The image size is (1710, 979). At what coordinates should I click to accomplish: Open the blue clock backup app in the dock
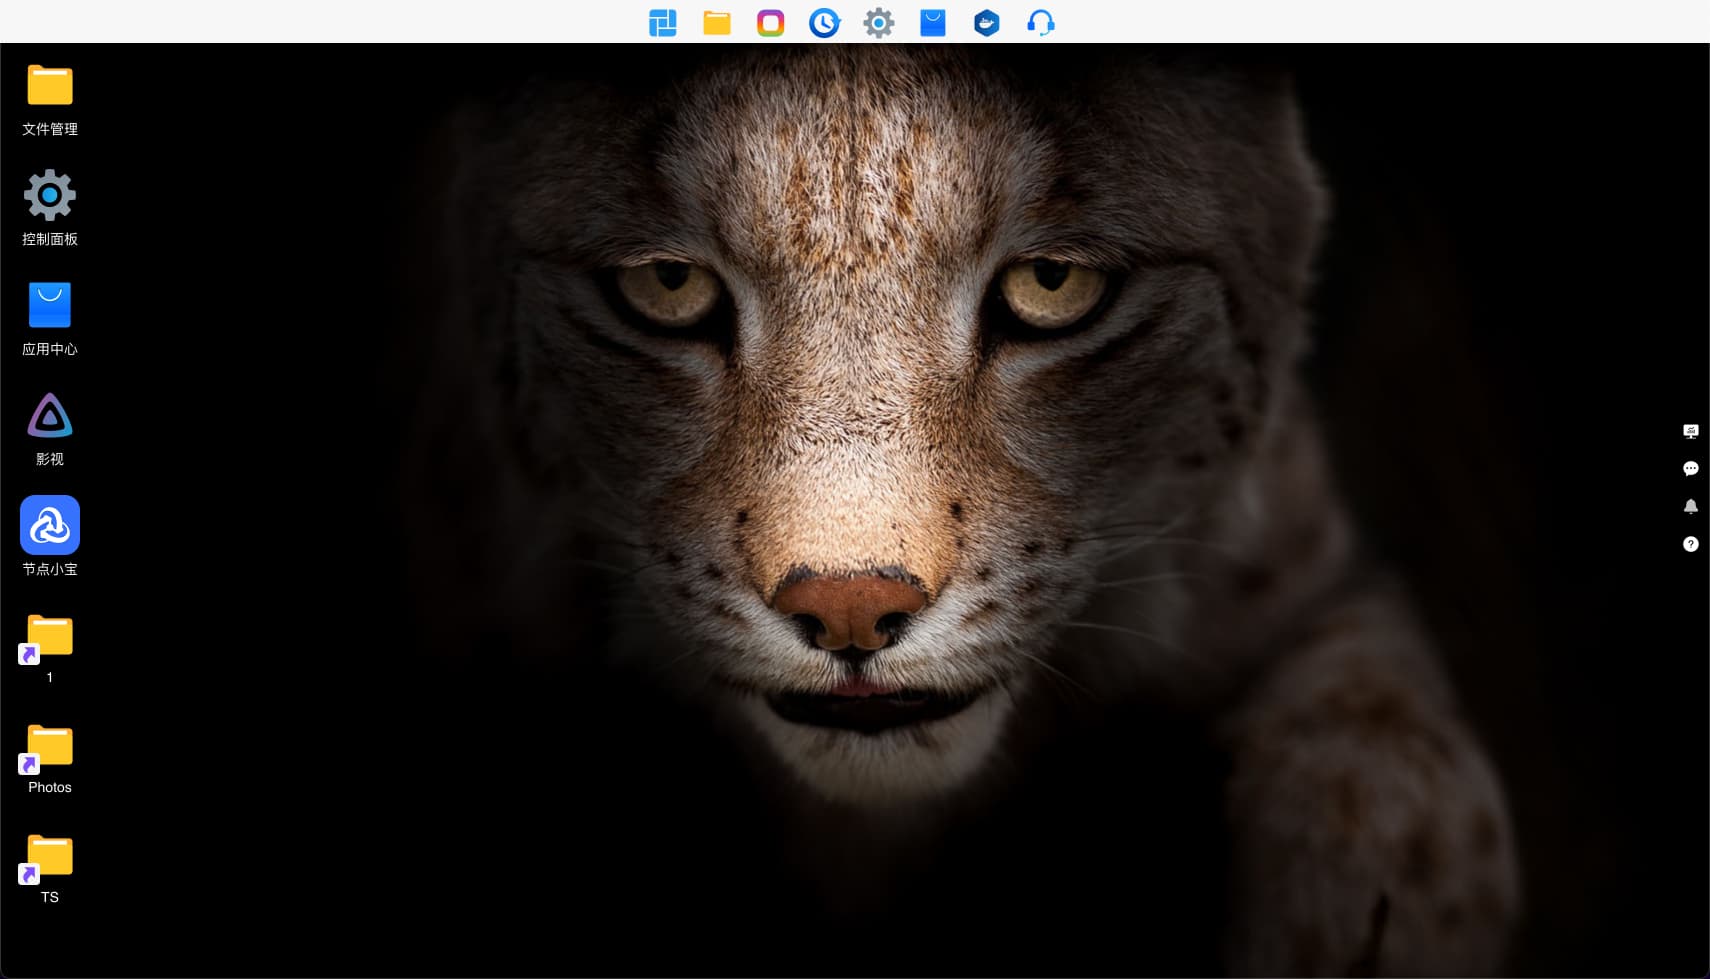pos(825,22)
